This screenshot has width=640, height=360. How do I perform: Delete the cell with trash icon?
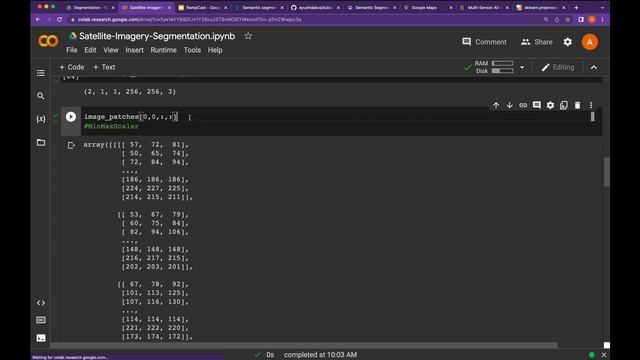[x=577, y=105]
